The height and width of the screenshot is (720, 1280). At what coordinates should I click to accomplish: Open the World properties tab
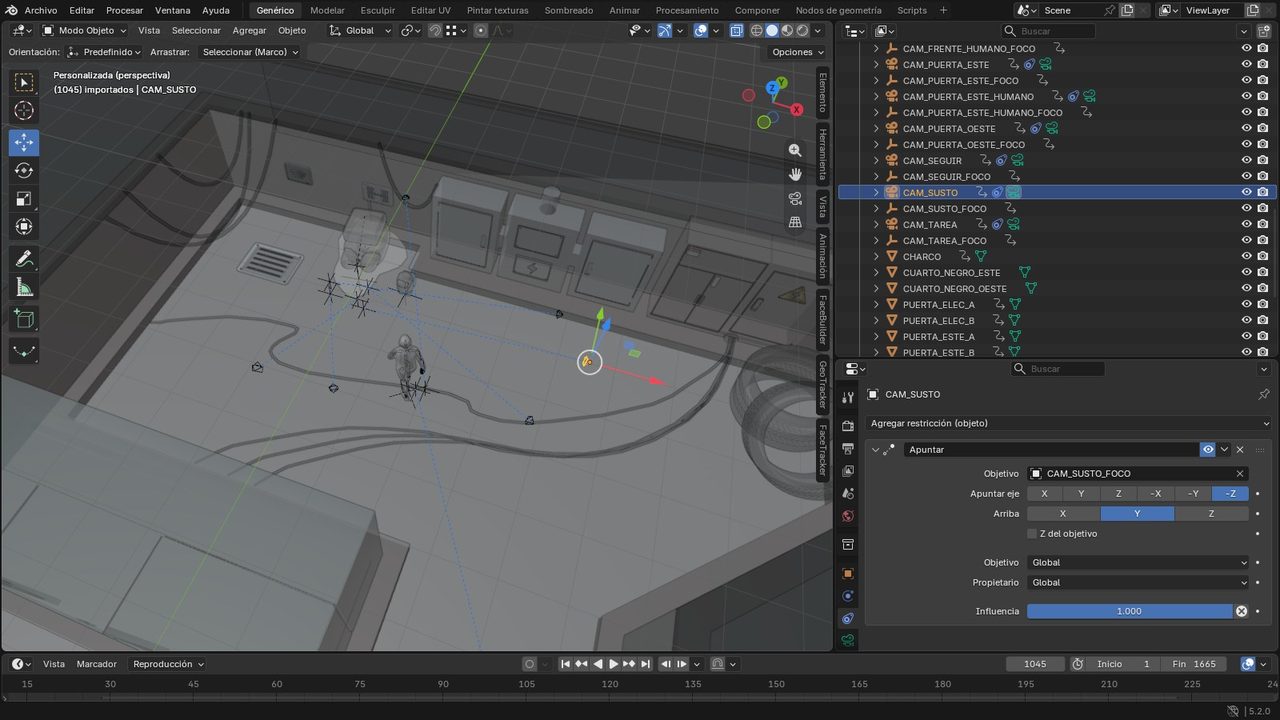(x=848, y=516)
